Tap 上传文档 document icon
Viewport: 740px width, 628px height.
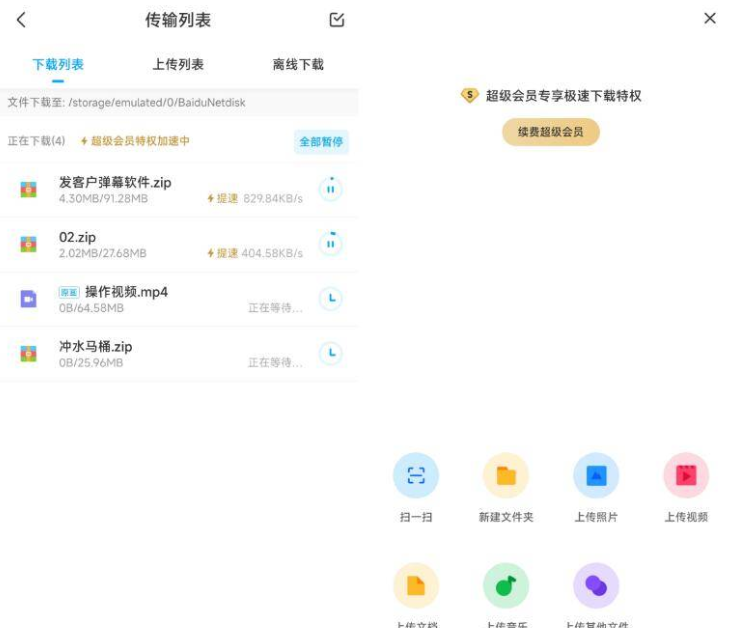(416, 586)
